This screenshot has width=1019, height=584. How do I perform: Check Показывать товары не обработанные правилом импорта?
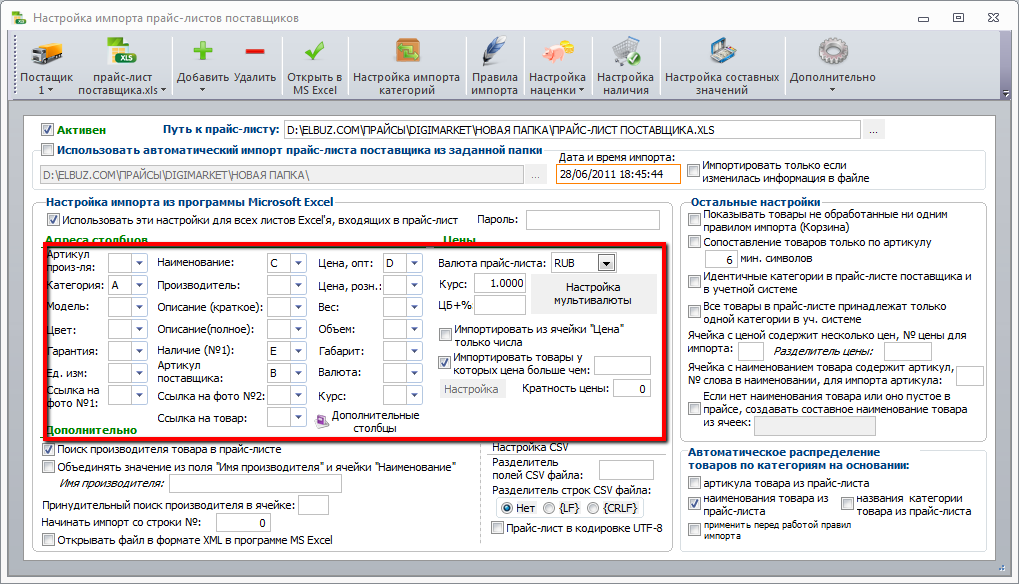click(695, 220)
